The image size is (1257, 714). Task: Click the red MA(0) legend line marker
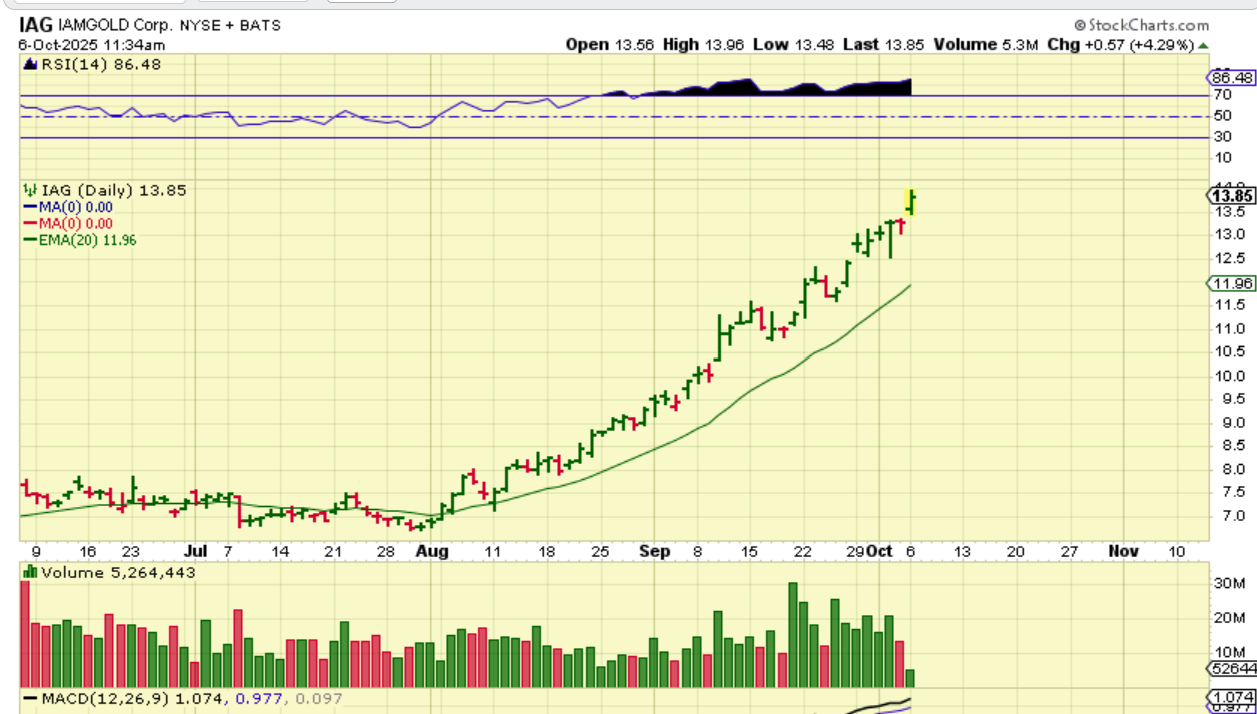click(x=30, y=224)
